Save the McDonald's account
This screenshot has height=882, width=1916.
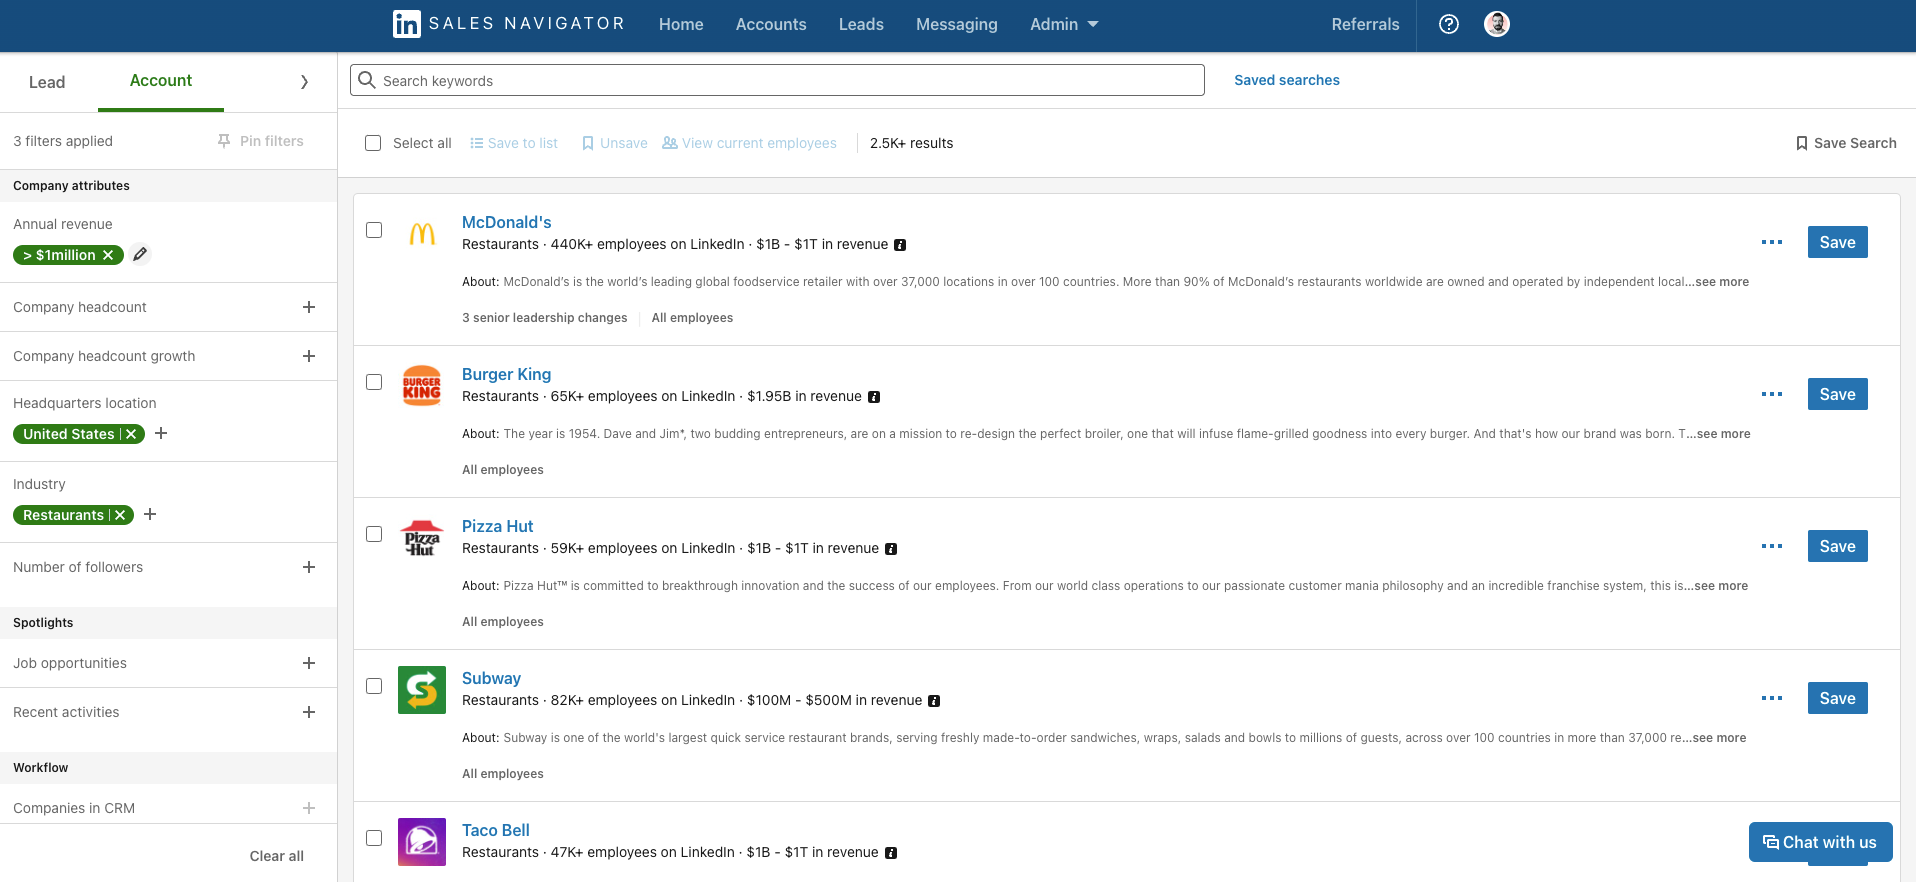(1838, 242)
